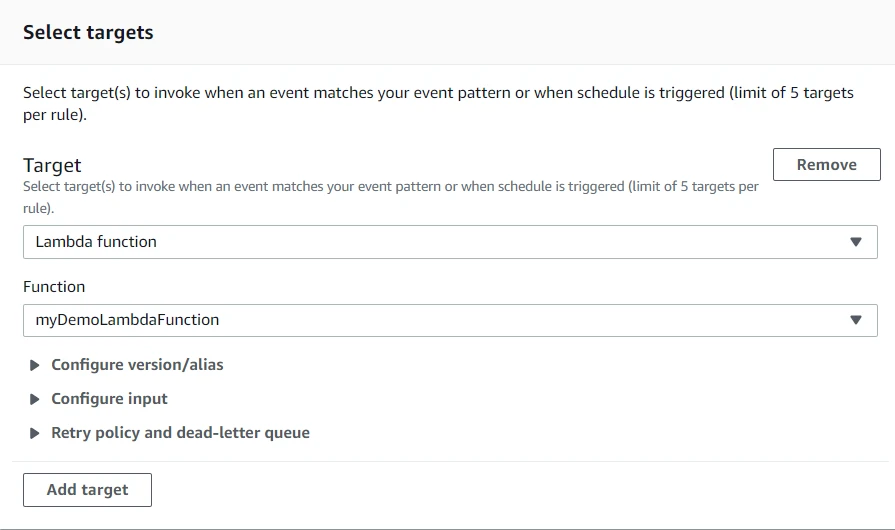
Task: Click the triangle next to Retry policy
Action: point(35,433)
